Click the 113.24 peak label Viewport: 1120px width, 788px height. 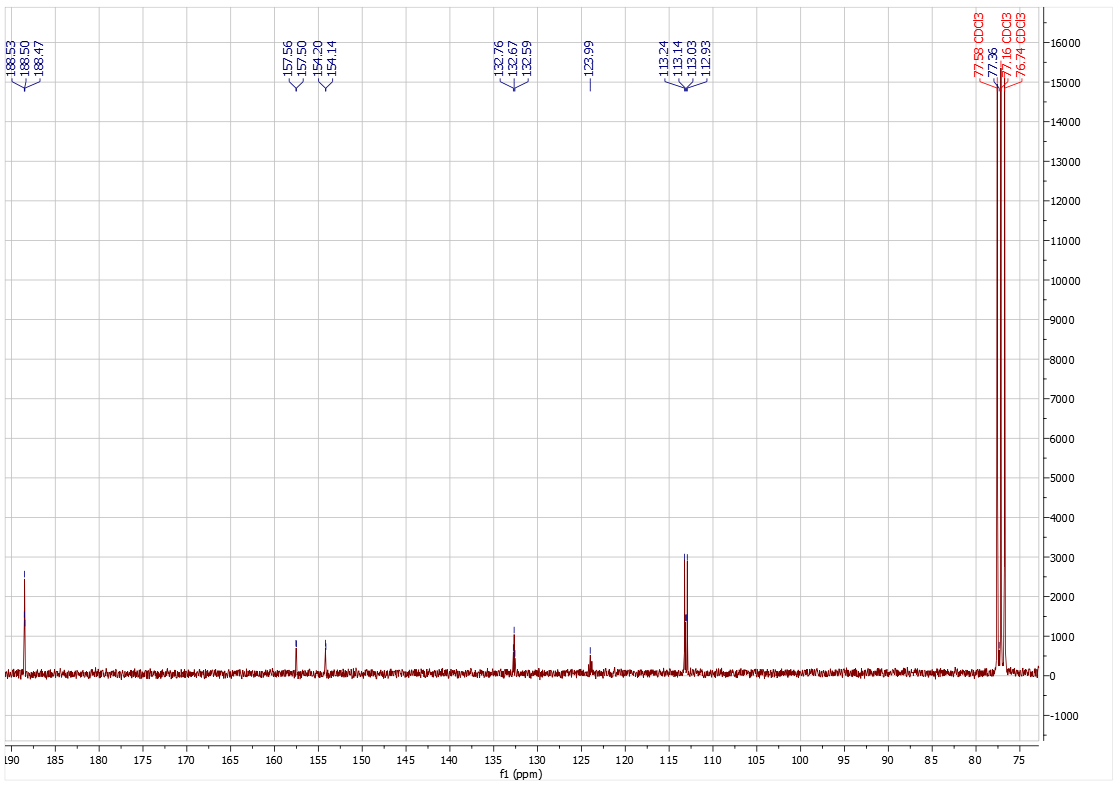(x=664, y=59)
